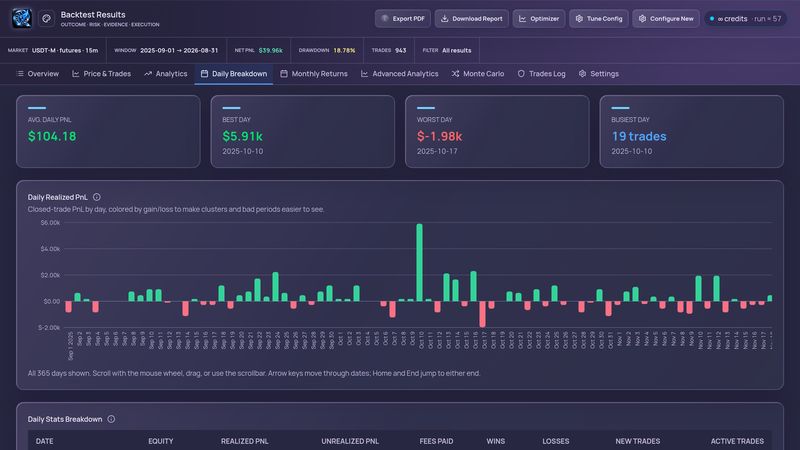Click the FEES PAID column header
Viewport: 800px width, 450px height.
point(436,441)
